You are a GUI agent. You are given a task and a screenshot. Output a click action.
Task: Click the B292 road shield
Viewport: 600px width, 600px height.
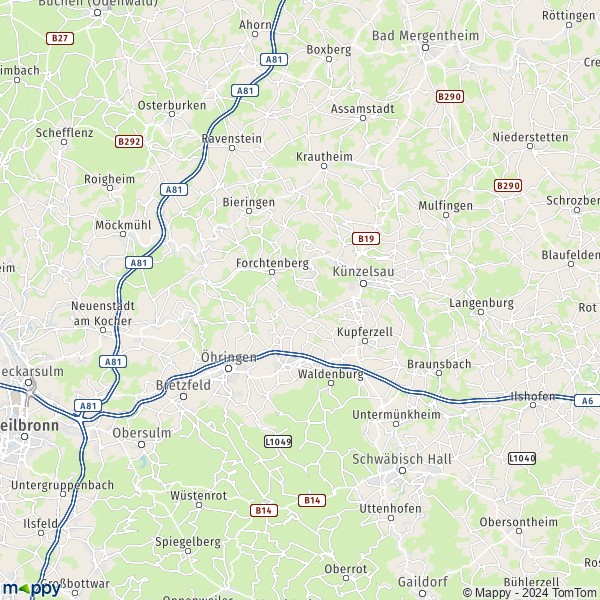[129, 142]
